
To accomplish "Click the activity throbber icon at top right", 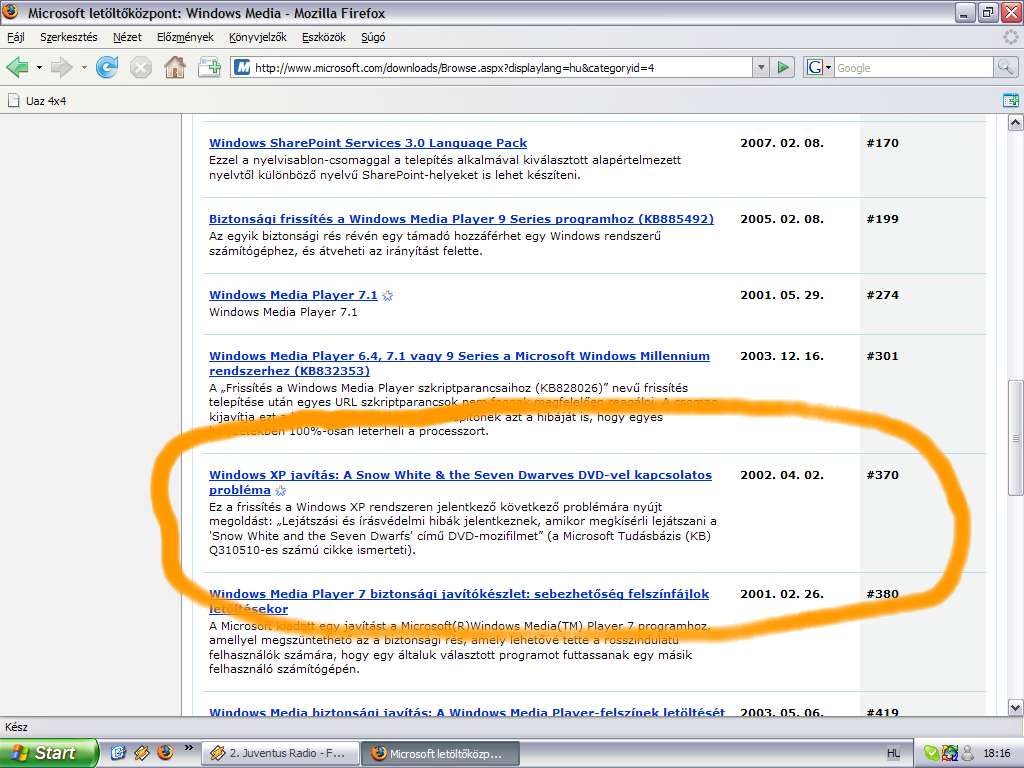I will (x=1011, y=37).
